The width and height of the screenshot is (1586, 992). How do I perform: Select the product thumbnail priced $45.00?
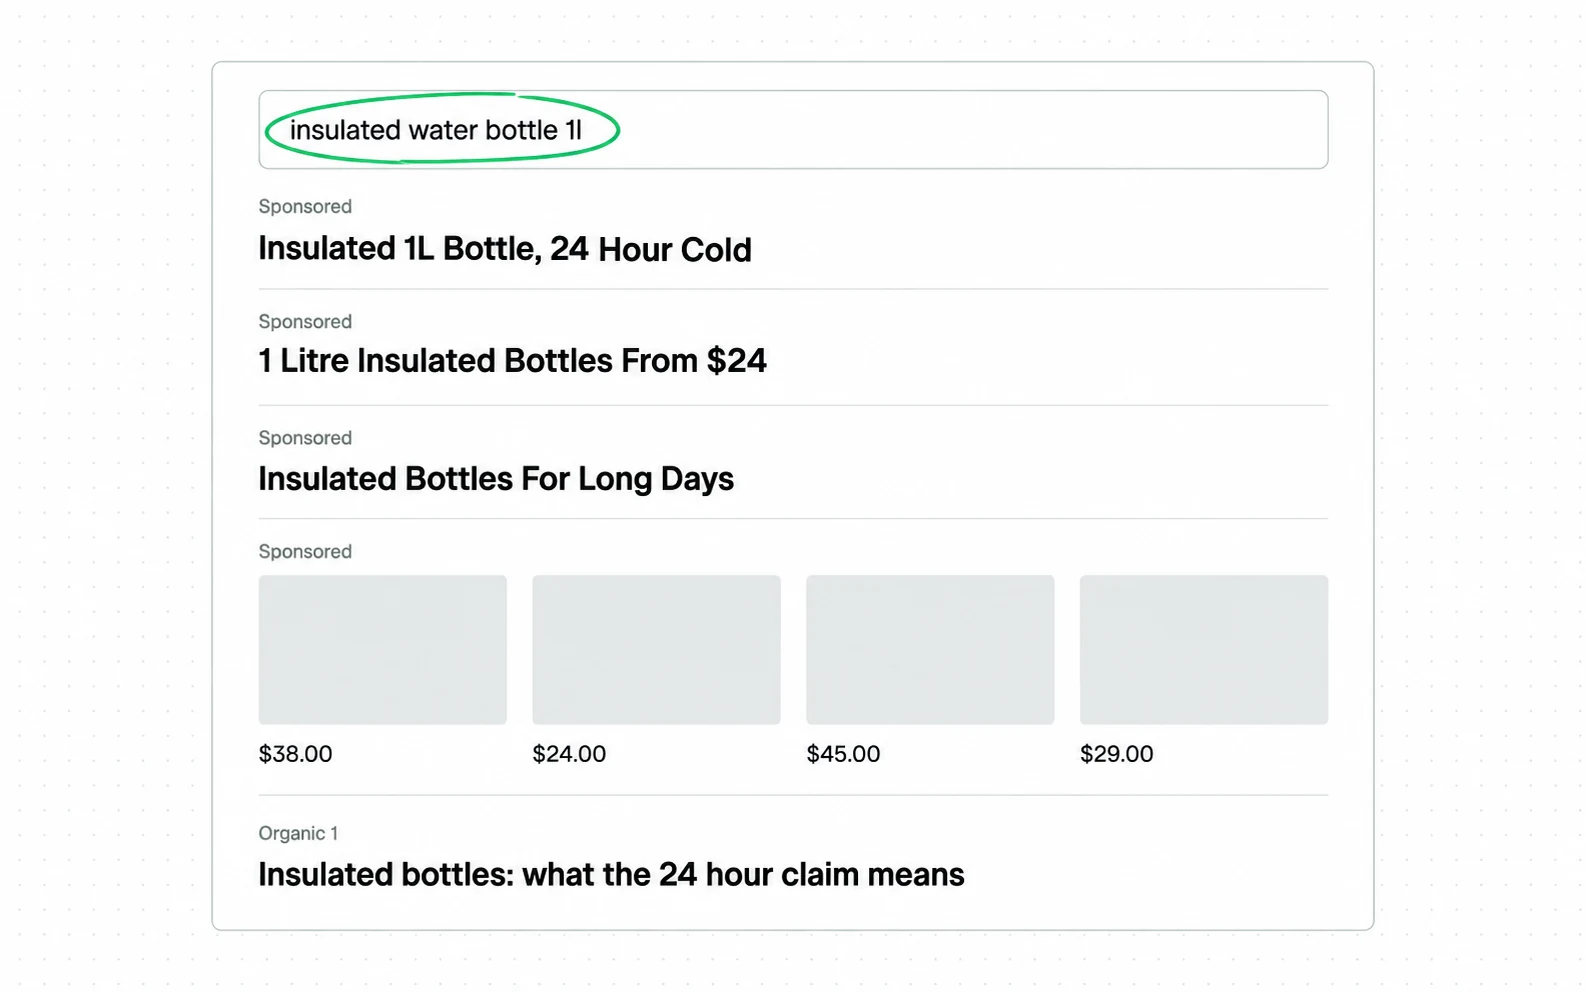(930, 650)
